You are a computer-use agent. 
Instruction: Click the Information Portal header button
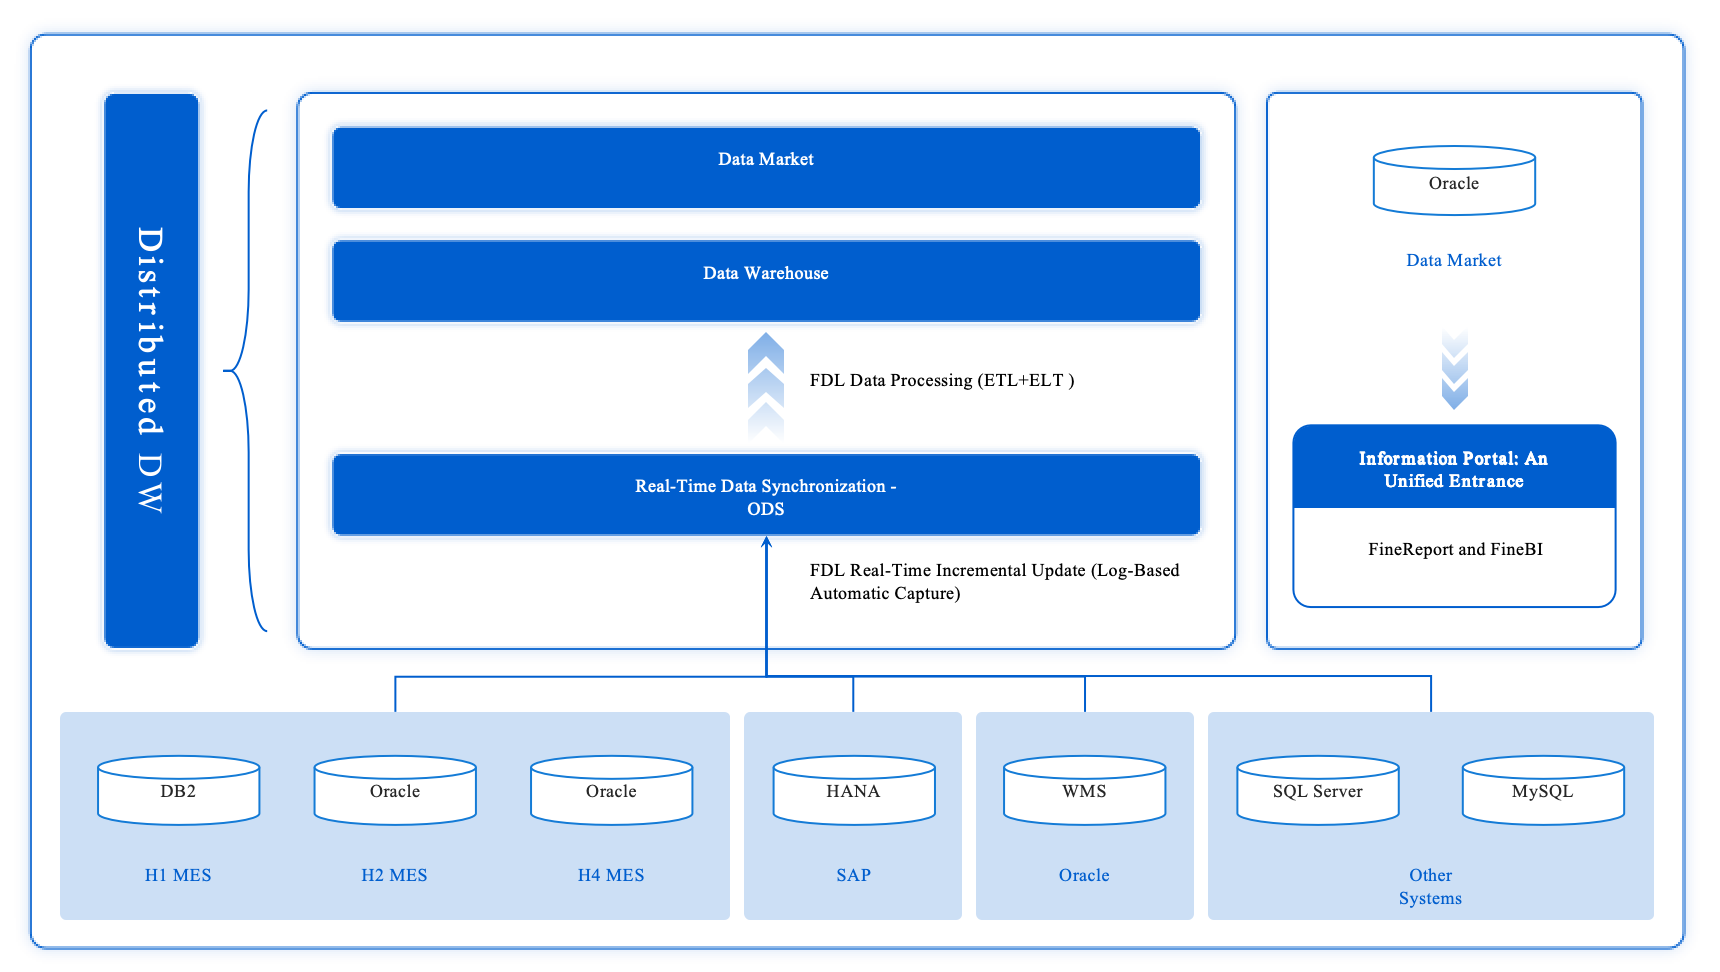1453,467
